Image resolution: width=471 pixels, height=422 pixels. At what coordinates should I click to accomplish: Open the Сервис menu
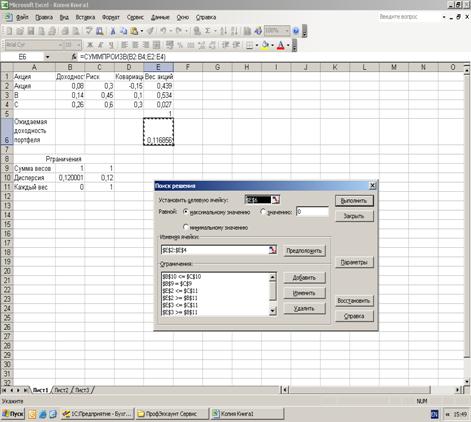pyautogui.click(x=135, y=17)
